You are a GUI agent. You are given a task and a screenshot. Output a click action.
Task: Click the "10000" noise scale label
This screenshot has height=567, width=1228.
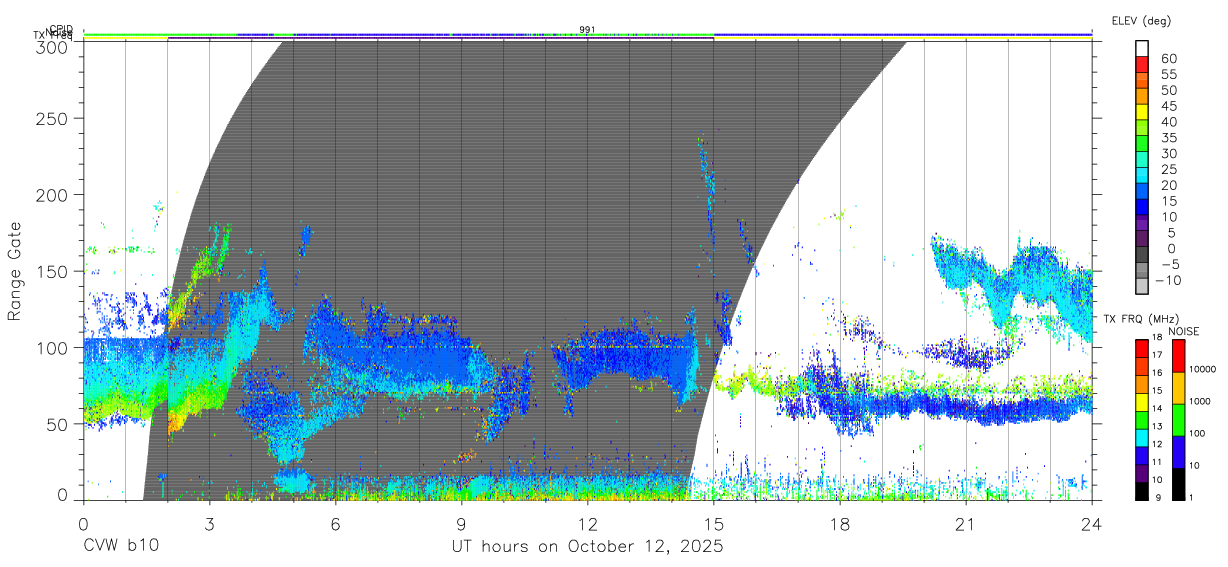coord(1203,370)
